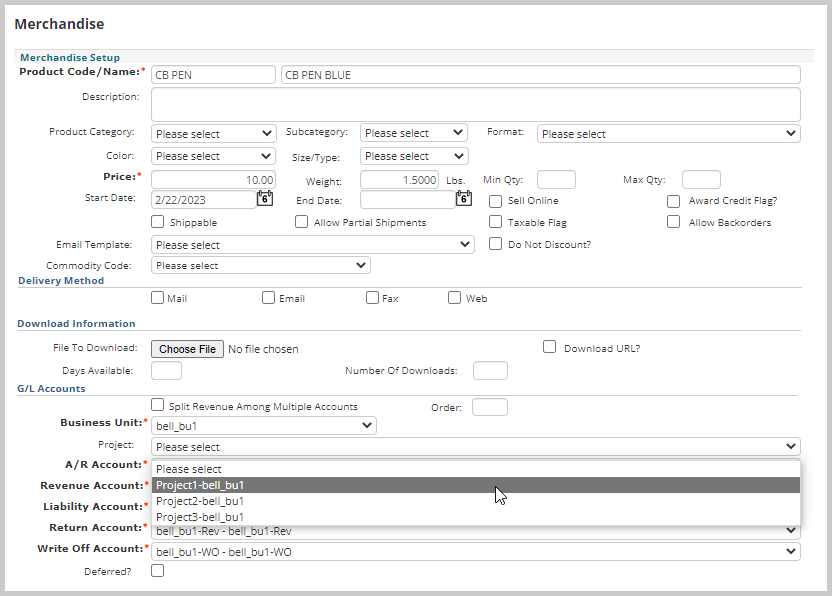Click the End Date text field
The width and height of the screenshot is (832, 596).
point(408,200)
